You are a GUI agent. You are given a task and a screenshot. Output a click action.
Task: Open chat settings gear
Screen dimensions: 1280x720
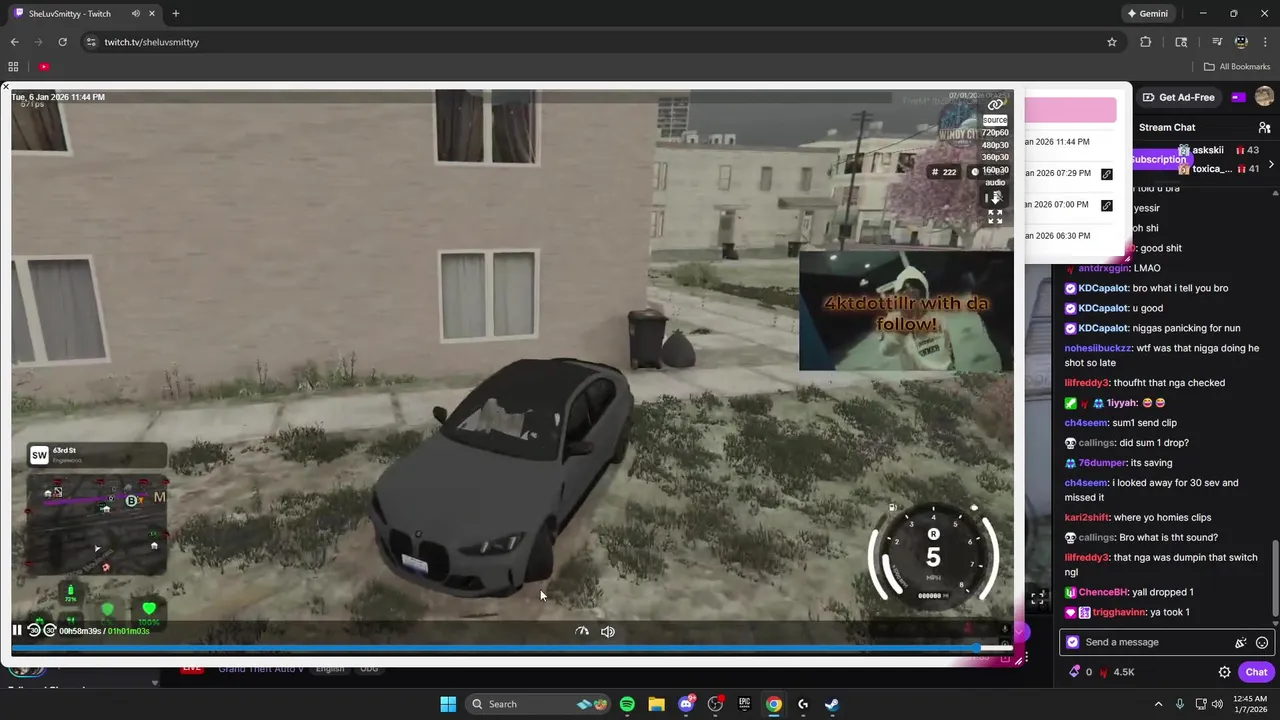pos(1224,672)
